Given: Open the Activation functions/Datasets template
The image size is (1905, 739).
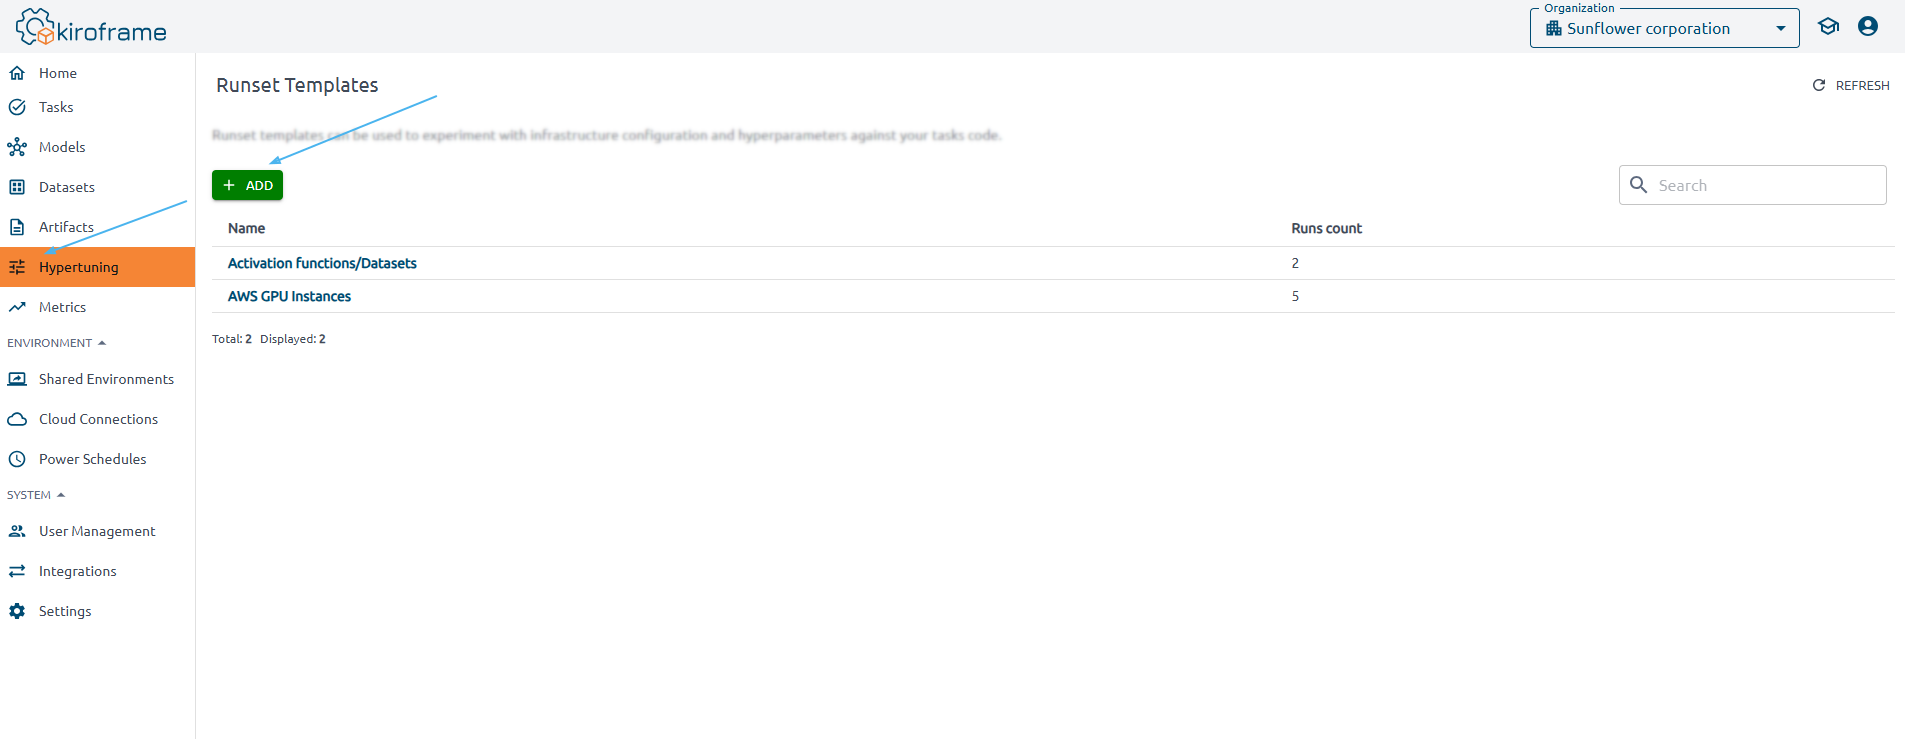Looking at the screenshot, I should 322,263.
